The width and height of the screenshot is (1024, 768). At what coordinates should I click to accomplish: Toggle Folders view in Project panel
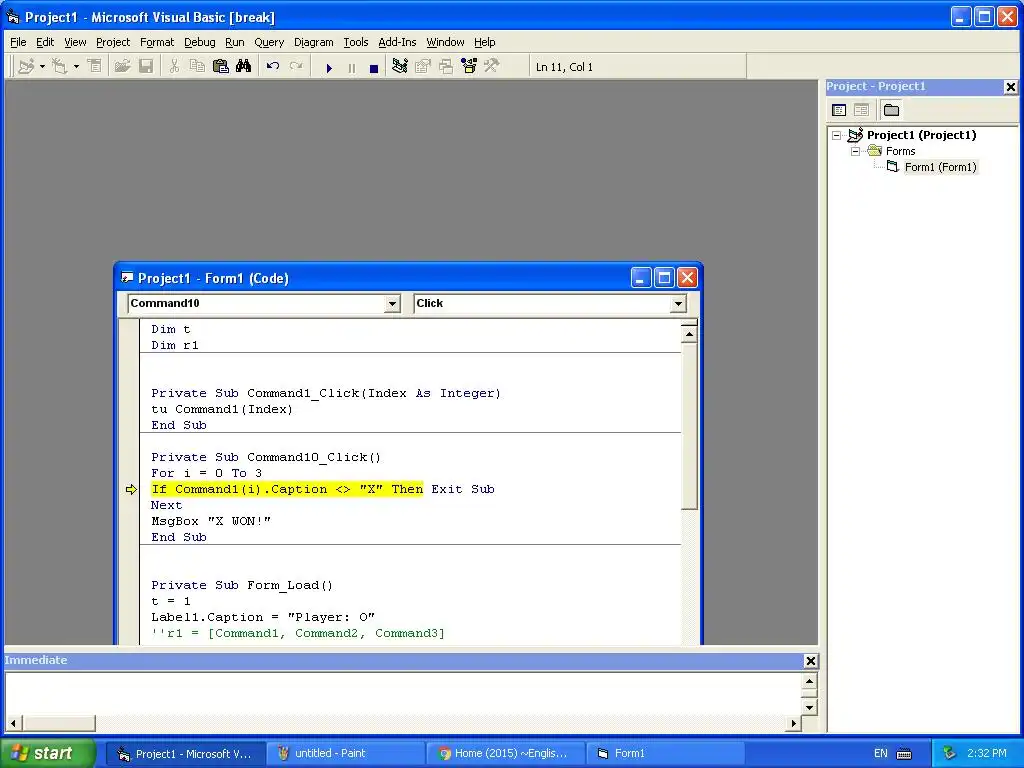[891, 110]
